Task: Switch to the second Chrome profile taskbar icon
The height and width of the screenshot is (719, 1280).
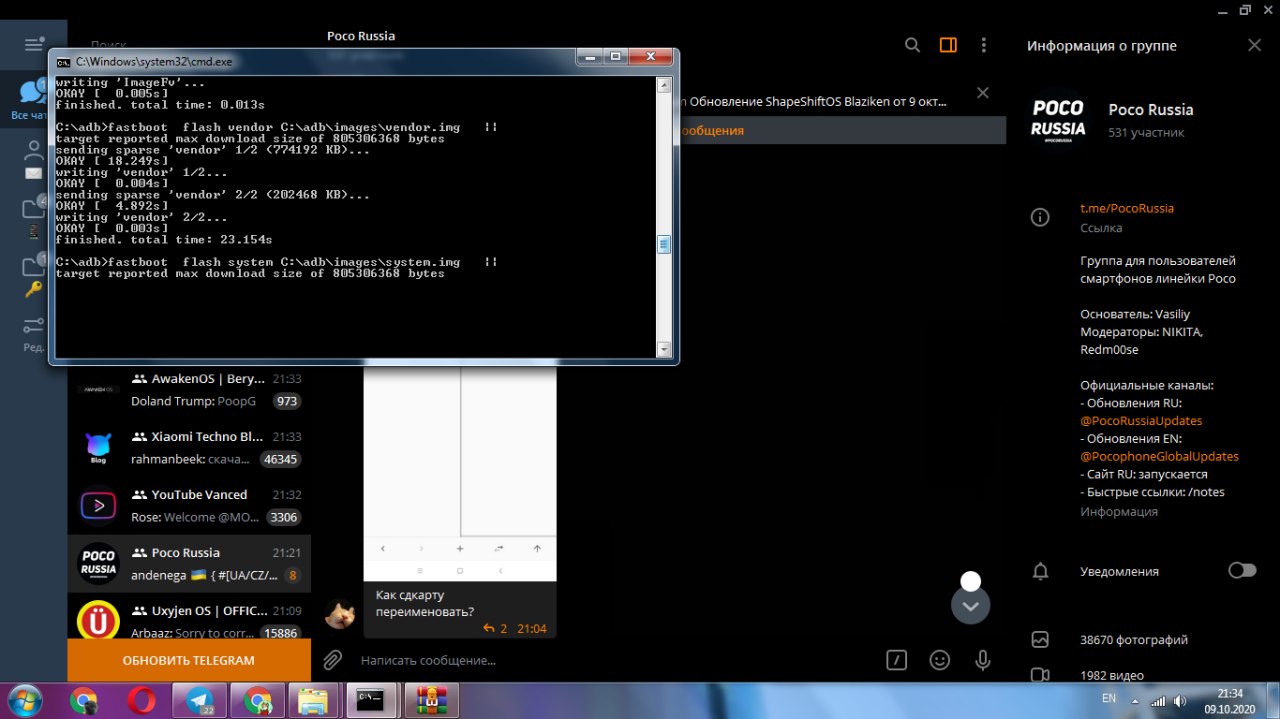Action: 258,700
